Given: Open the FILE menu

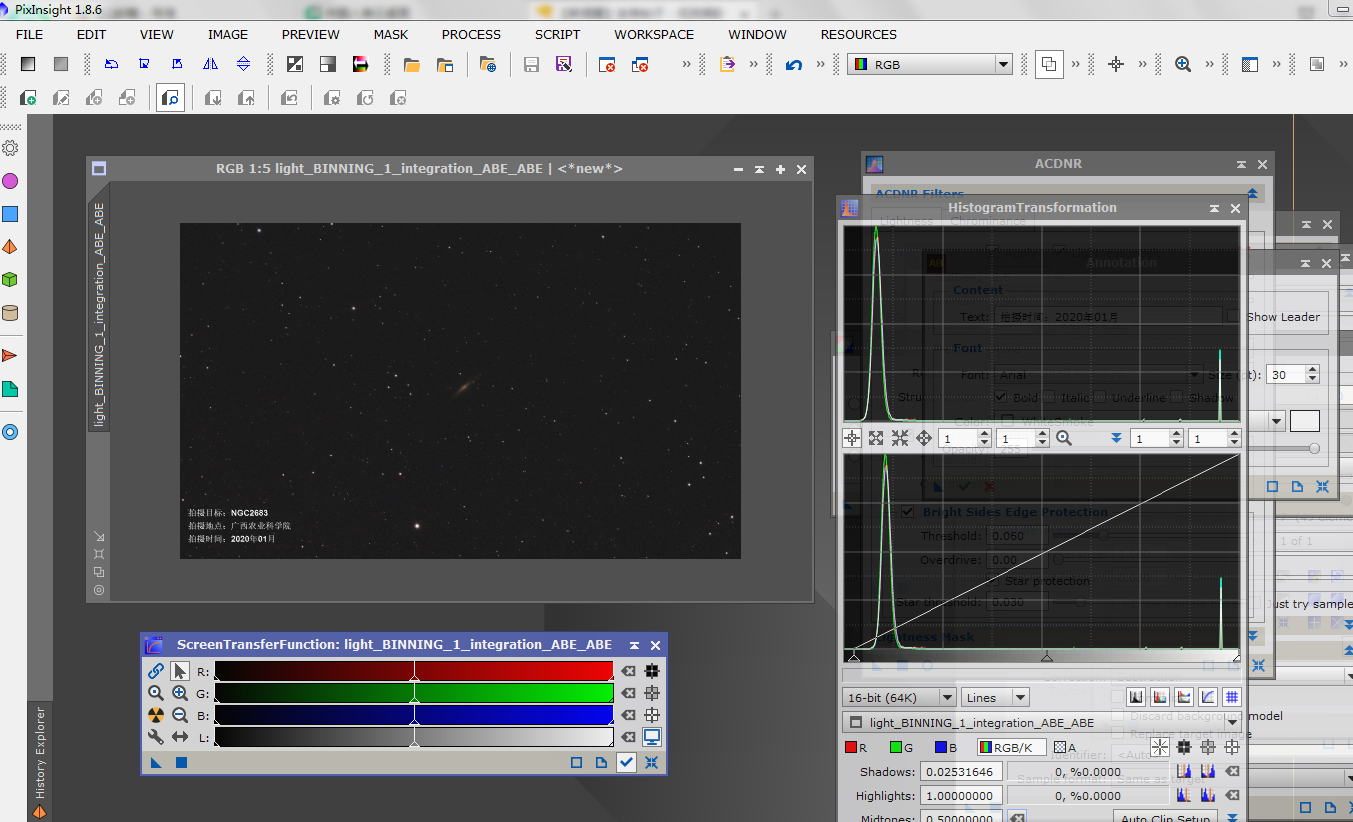Looking at the screenshot, I should 29,34.
